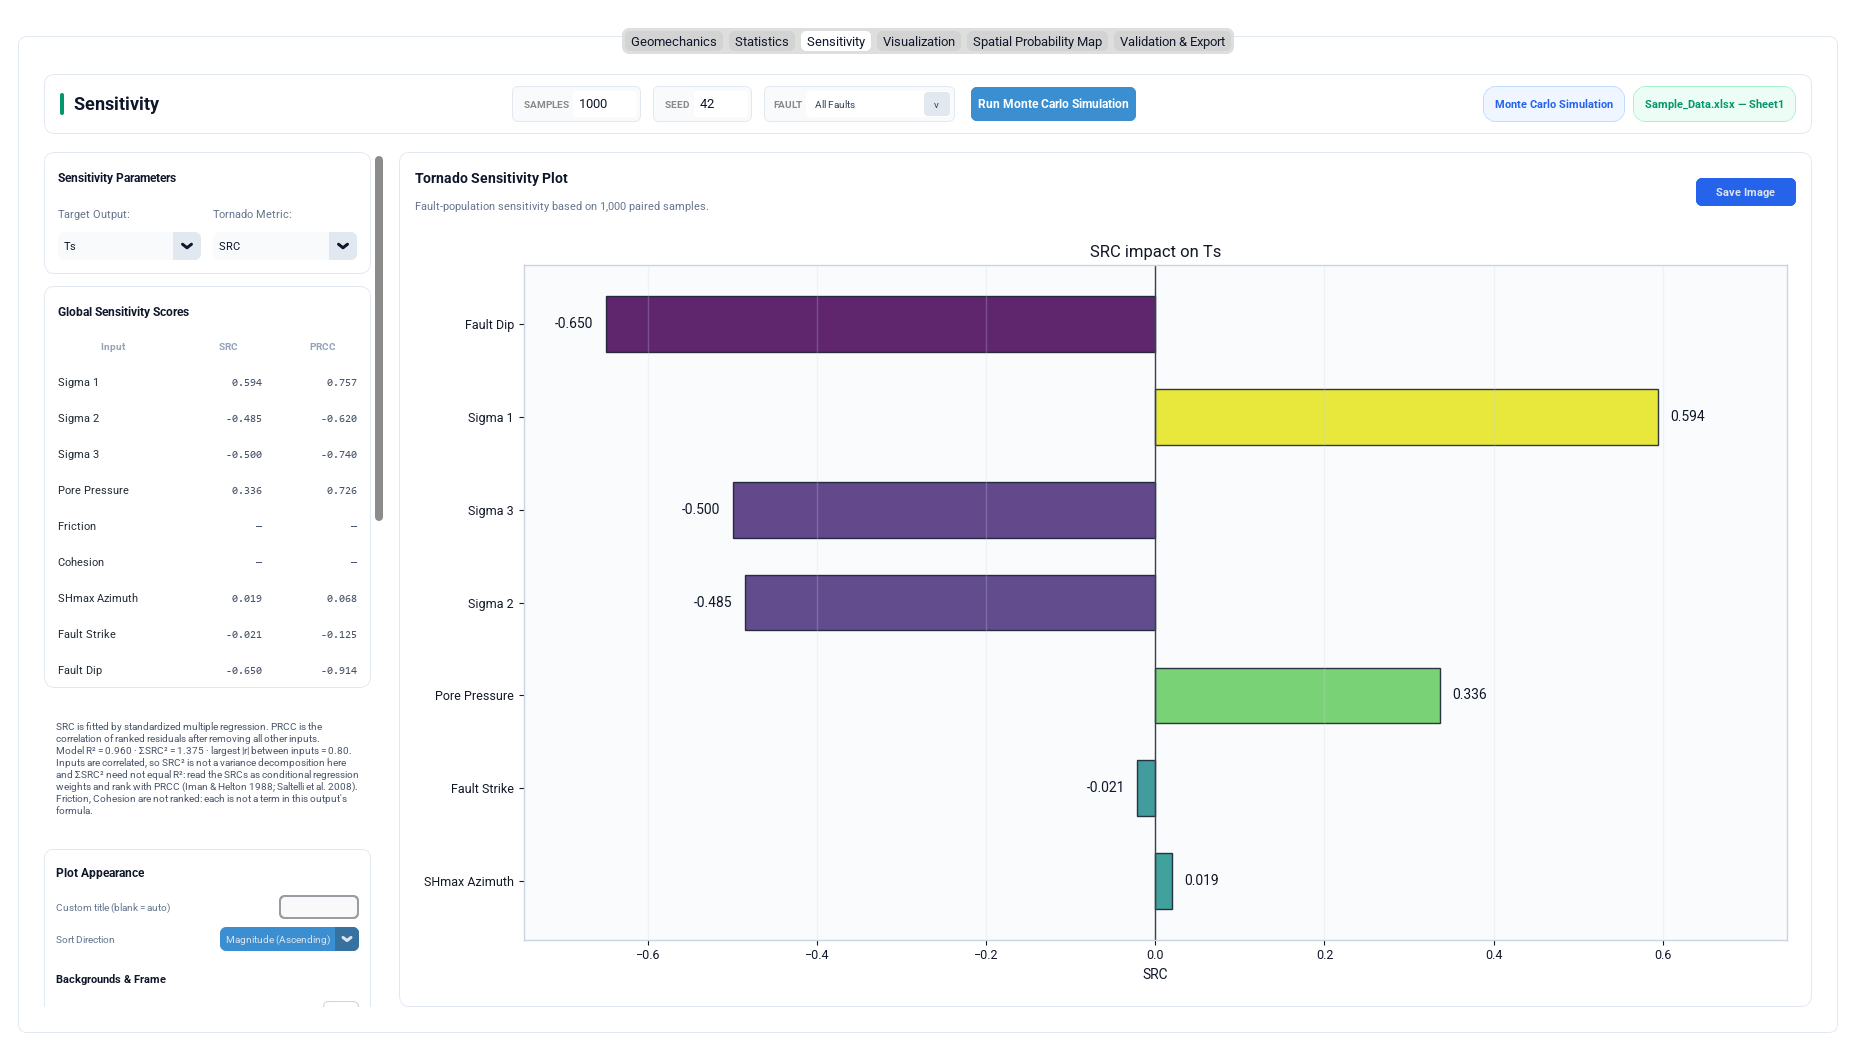Click the PRCC column header
Screen dimensions: 1856x1051
click(322, 347)
